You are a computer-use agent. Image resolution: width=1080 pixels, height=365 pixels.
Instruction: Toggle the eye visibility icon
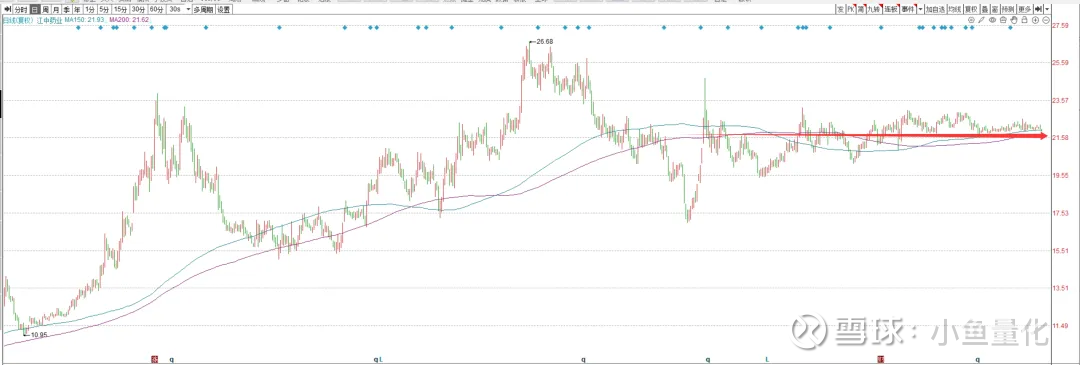coord(993,20)
